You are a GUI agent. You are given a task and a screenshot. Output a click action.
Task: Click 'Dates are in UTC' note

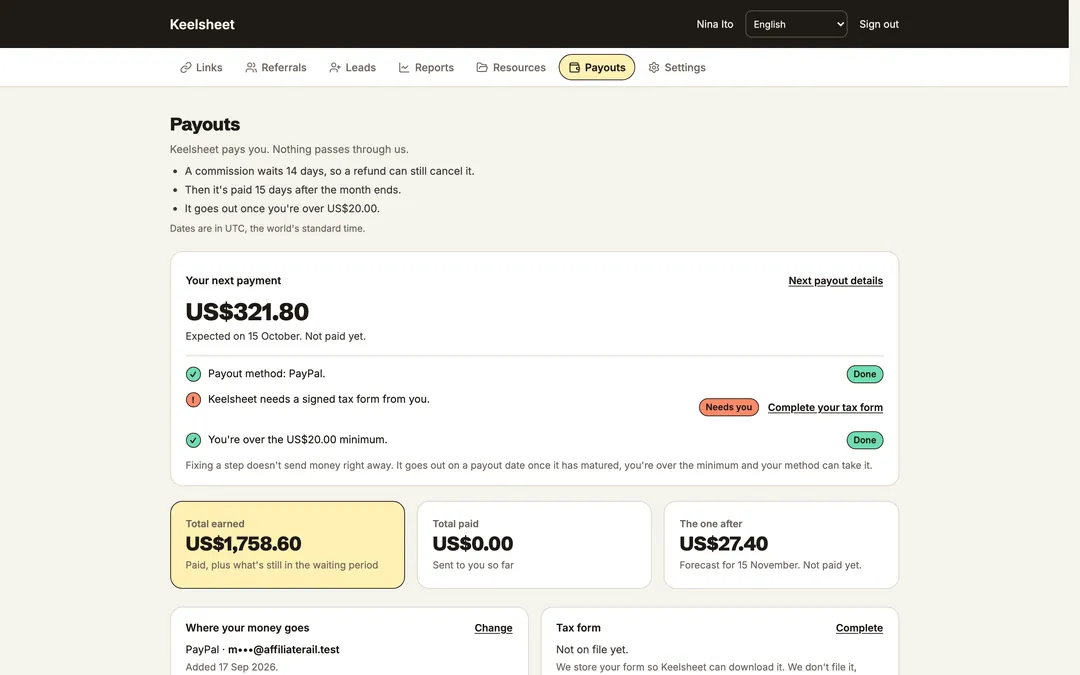(267, 228)
